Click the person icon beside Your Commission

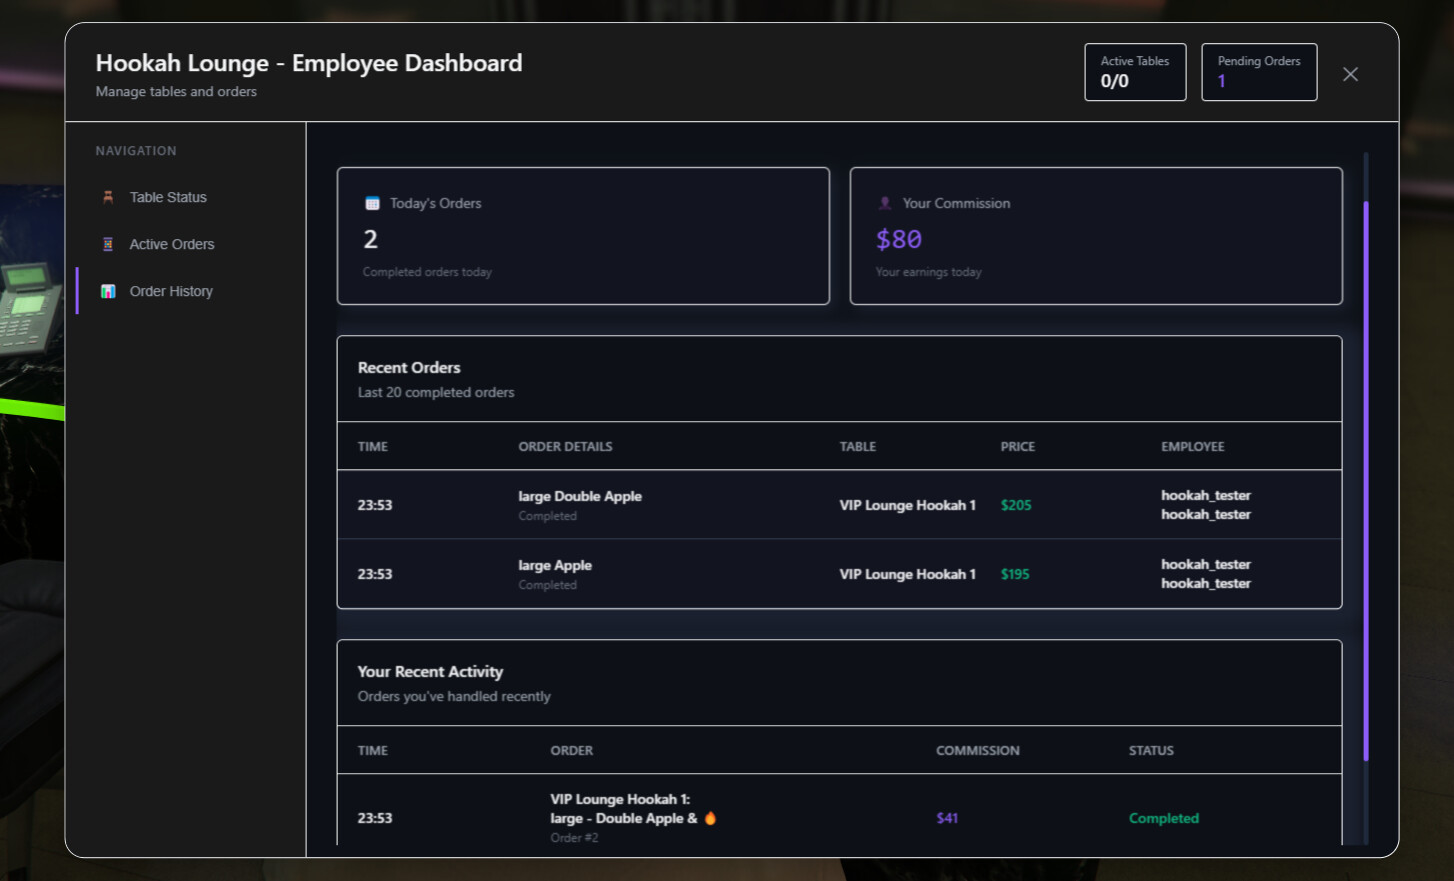click(885, 203)
